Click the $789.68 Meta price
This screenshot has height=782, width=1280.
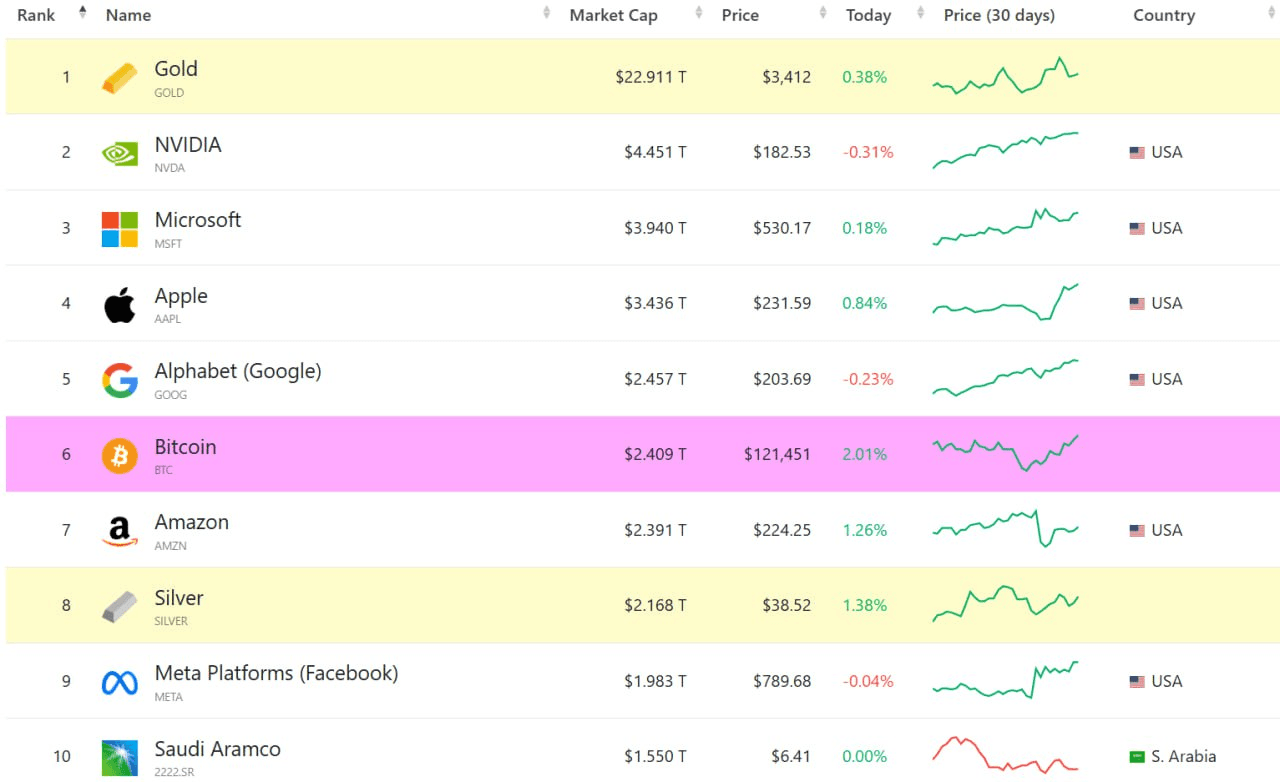click(782, 682)
